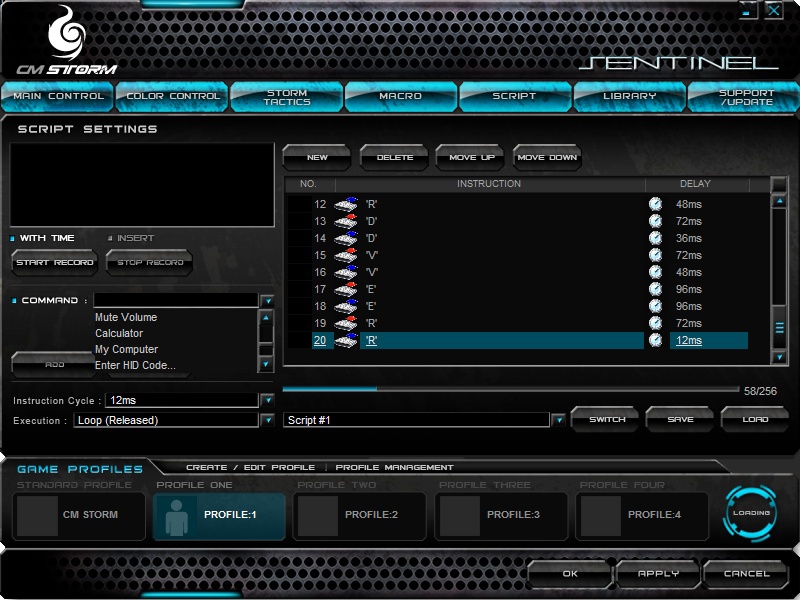The height and width of the screenshot is (600, 800).
Task: Select Profile:2 game profile
Action: pos(360,515)
